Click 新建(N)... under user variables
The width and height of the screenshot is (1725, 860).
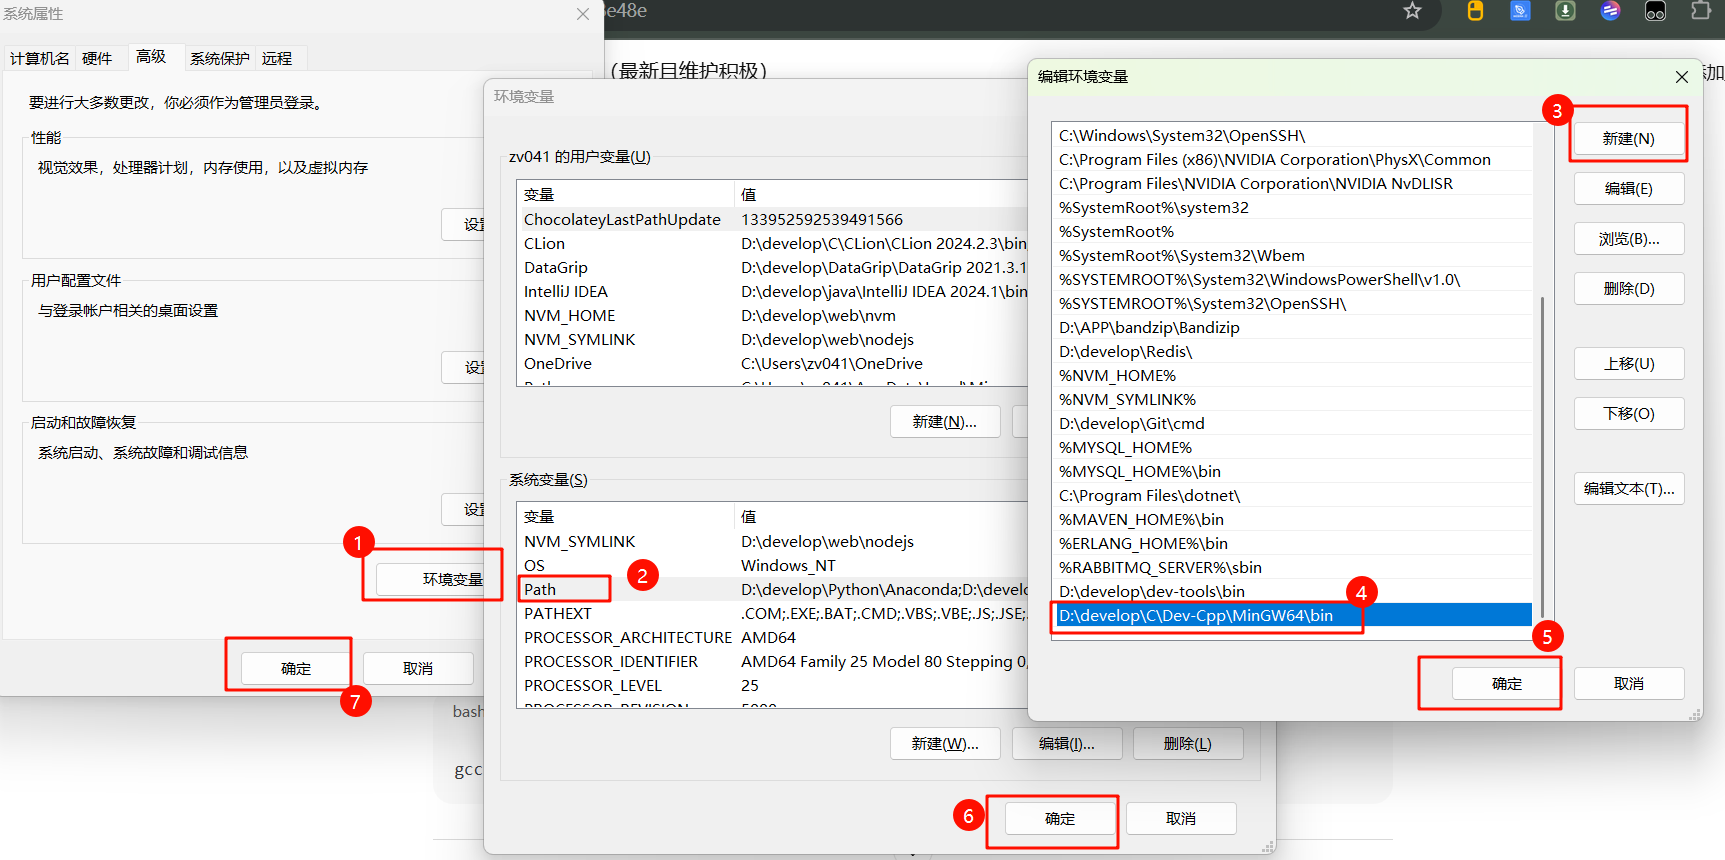point(945,422)
